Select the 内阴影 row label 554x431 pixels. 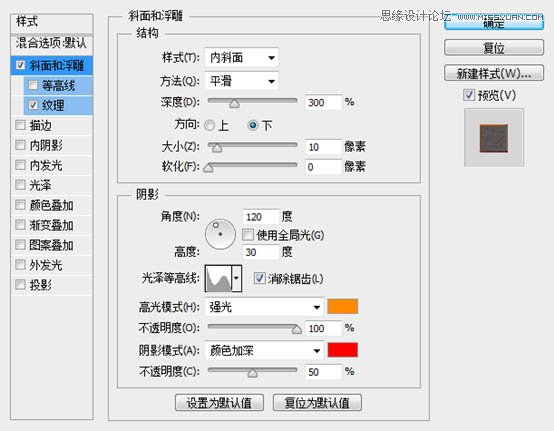(x=46, y=145)
